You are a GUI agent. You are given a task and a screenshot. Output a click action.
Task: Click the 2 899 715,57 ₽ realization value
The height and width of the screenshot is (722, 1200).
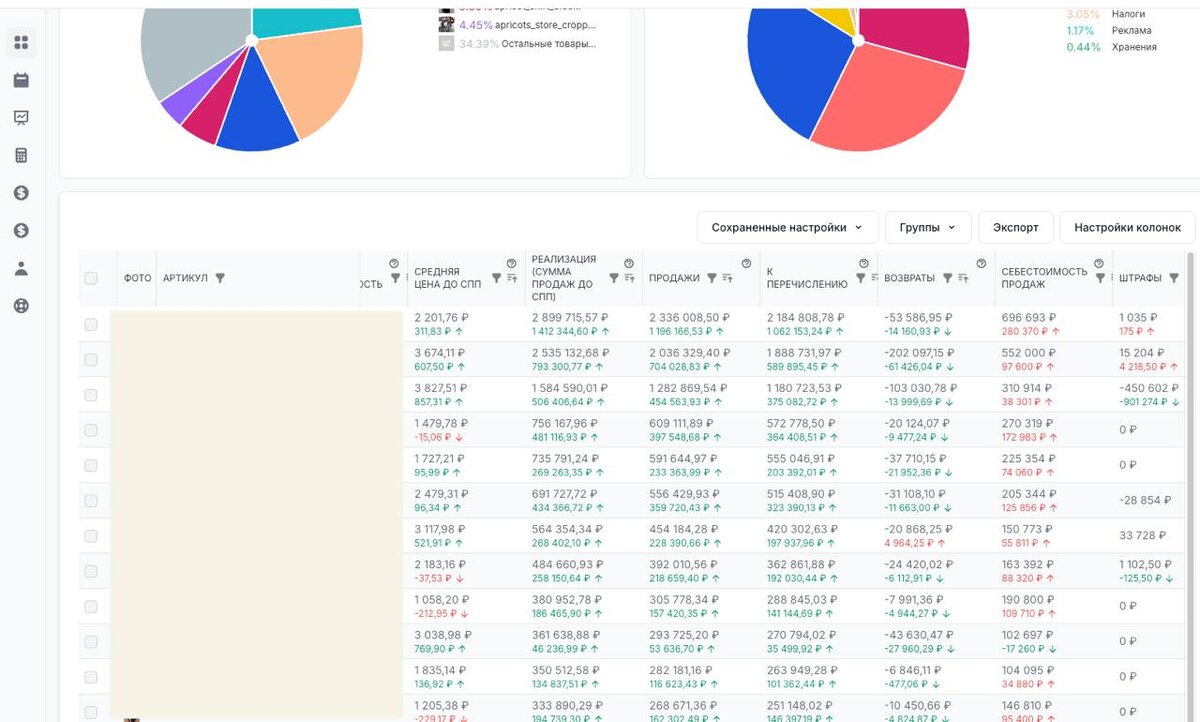click(x=570, y=317)
